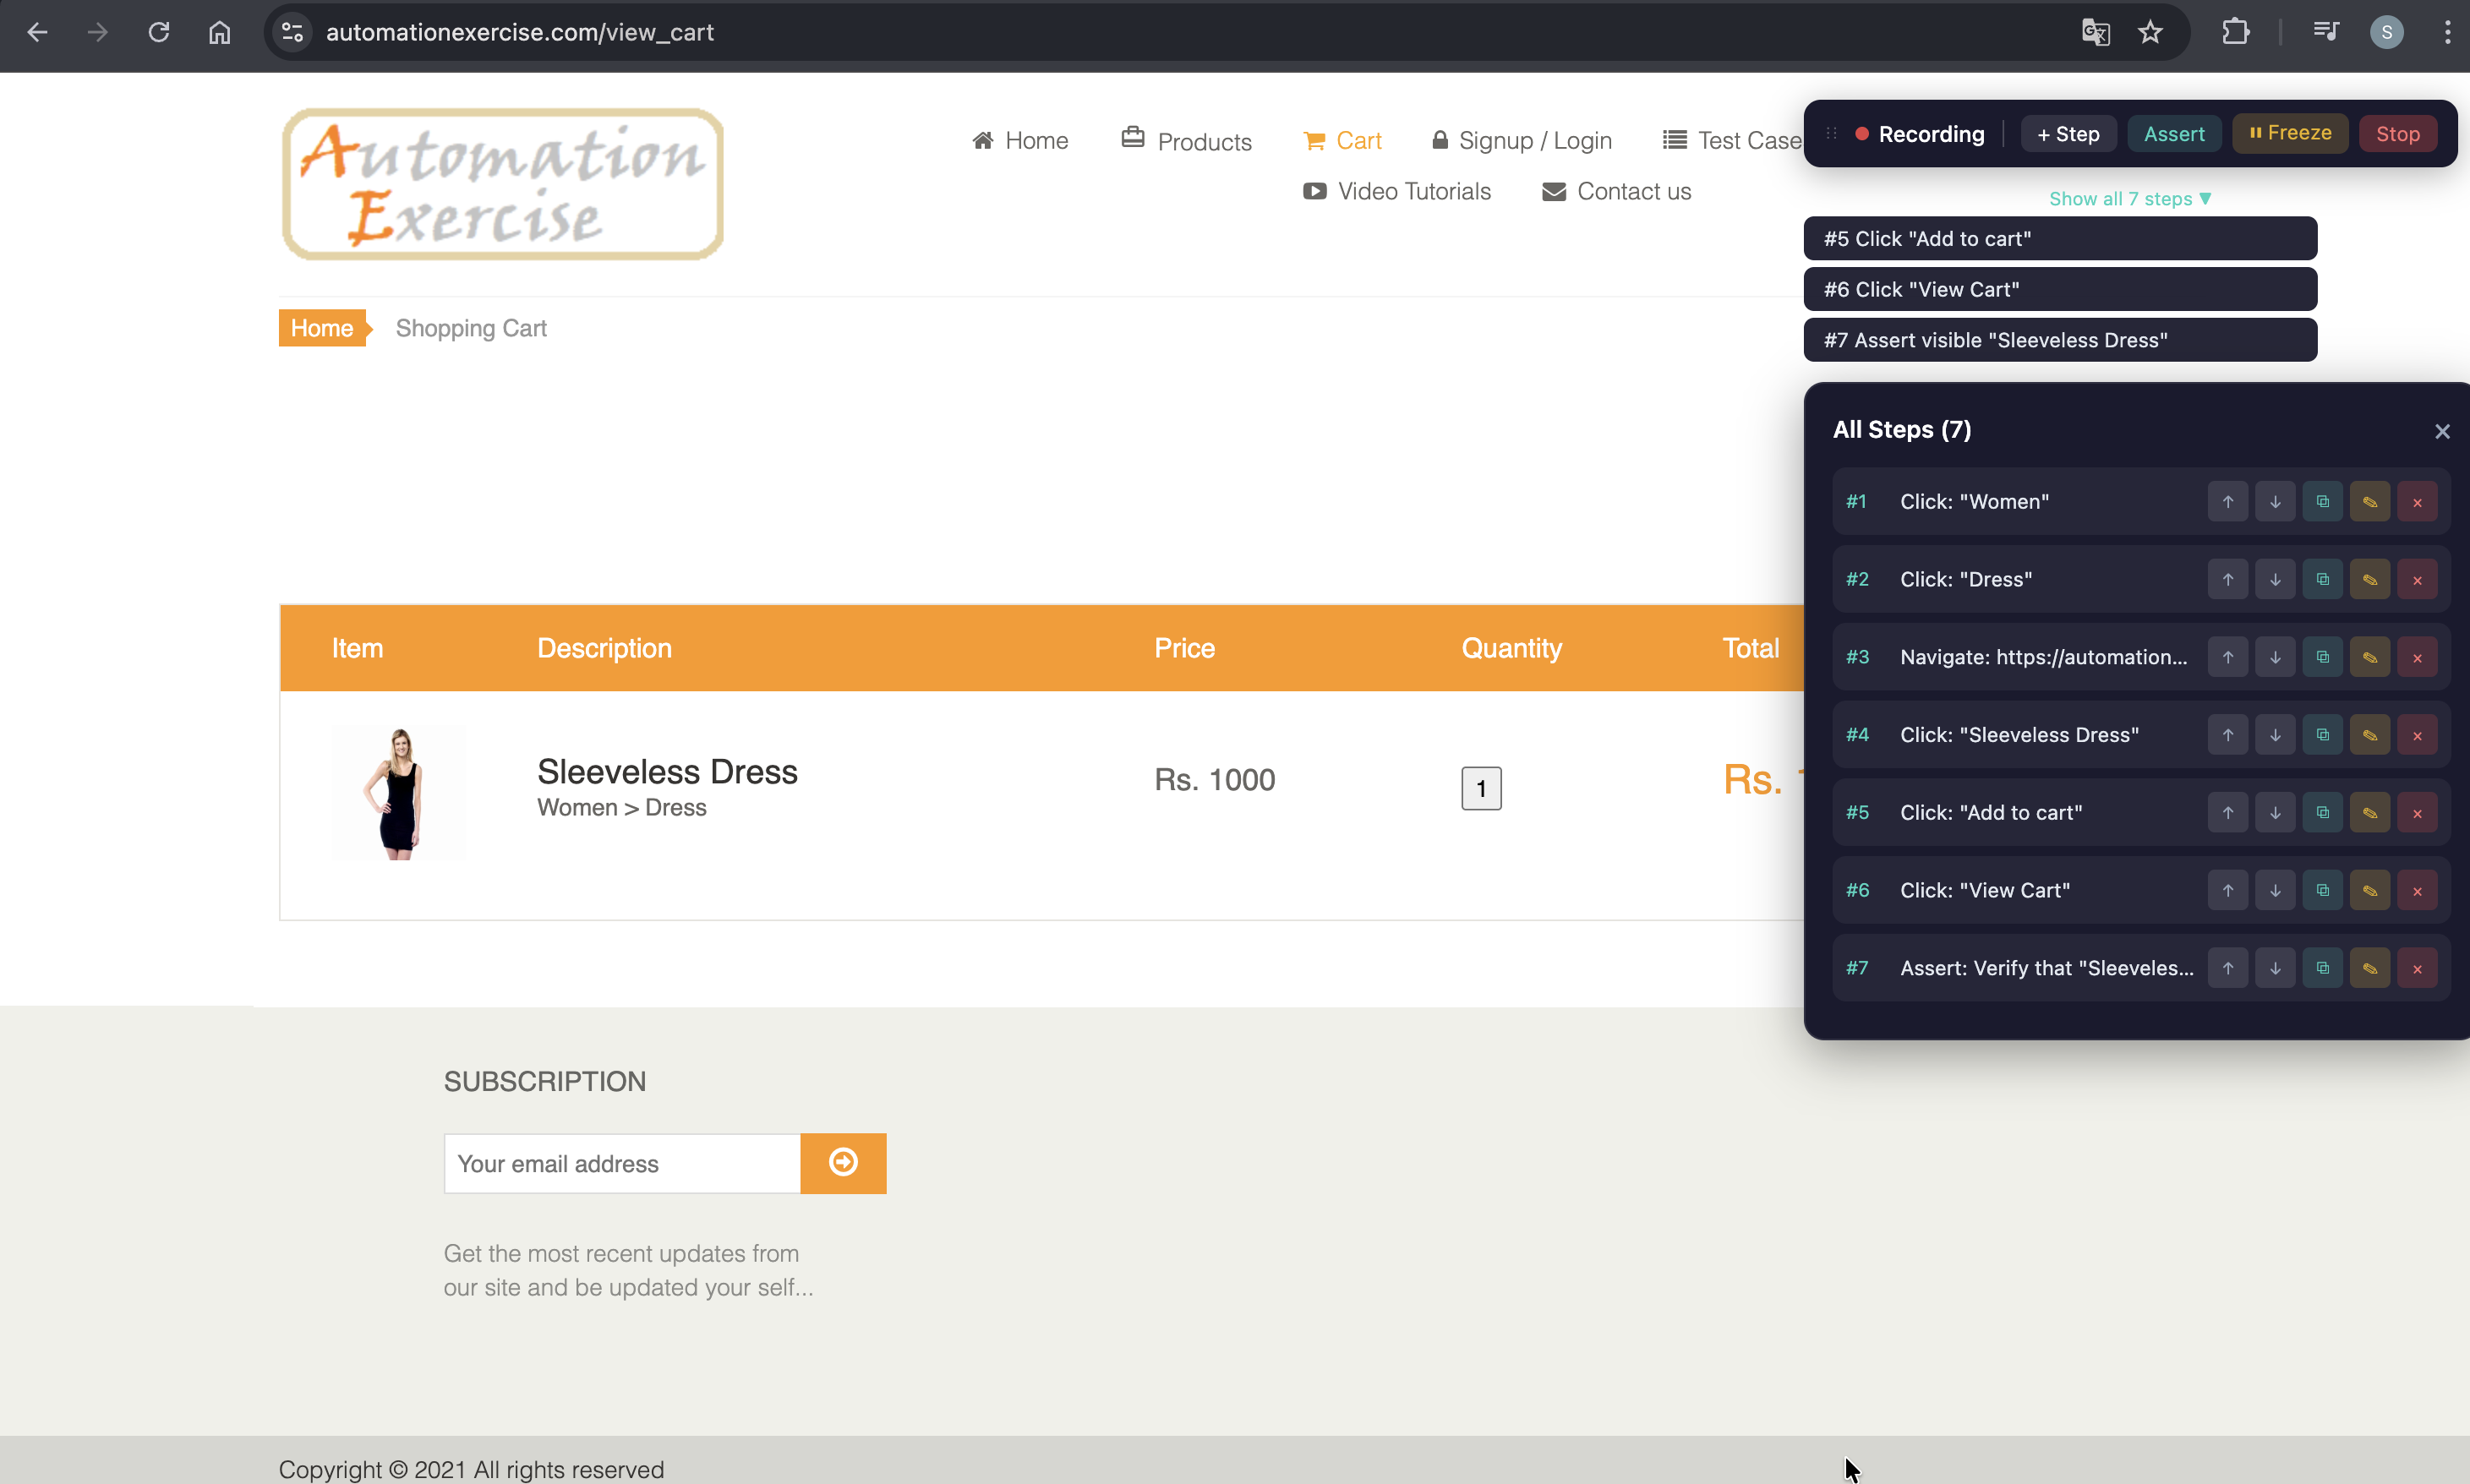Move step #2 "Dress" up
2470x1484 pixels.
pyautogui.click(x=2227, y=580)
